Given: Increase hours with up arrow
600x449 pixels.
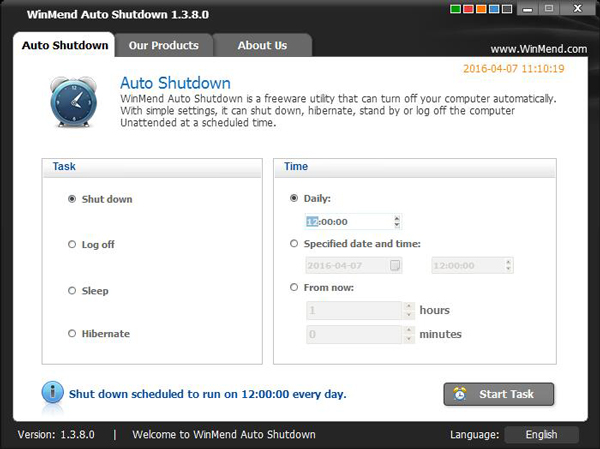Looking at the screenshot, I should click(409, 306).
